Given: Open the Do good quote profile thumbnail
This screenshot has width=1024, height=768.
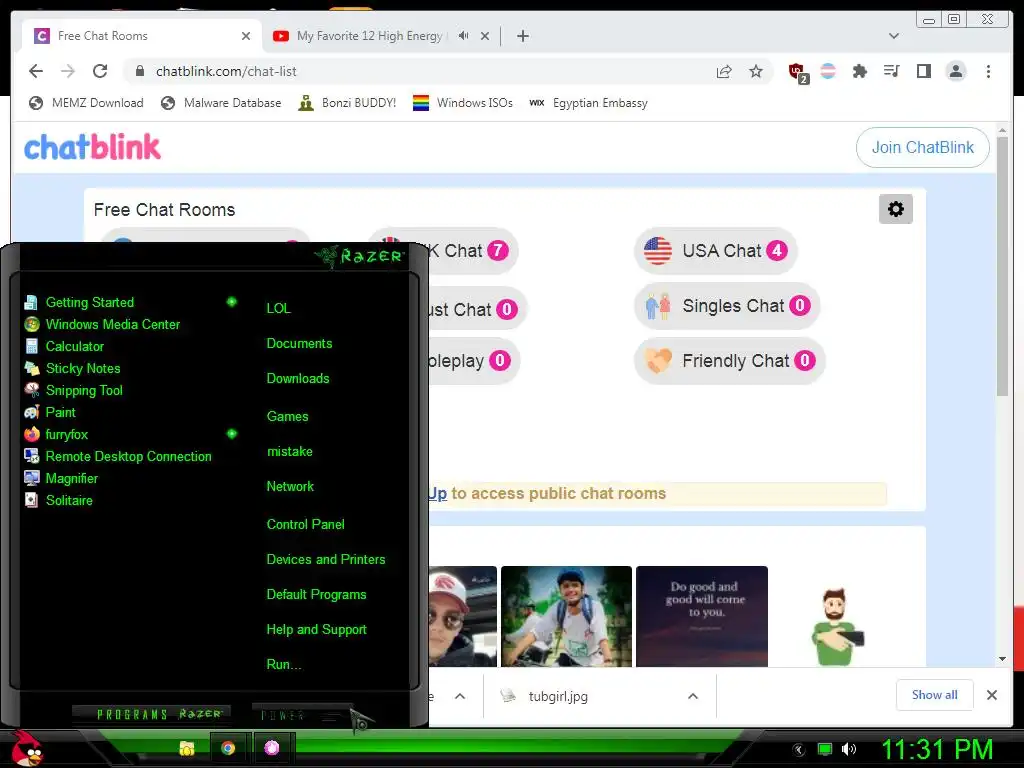Looking at the screenshot, I should point(702,616).
